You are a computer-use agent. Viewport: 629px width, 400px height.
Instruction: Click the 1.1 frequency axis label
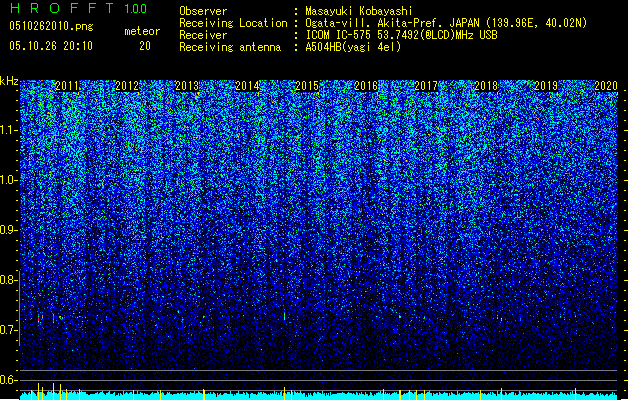click(9, 130)
